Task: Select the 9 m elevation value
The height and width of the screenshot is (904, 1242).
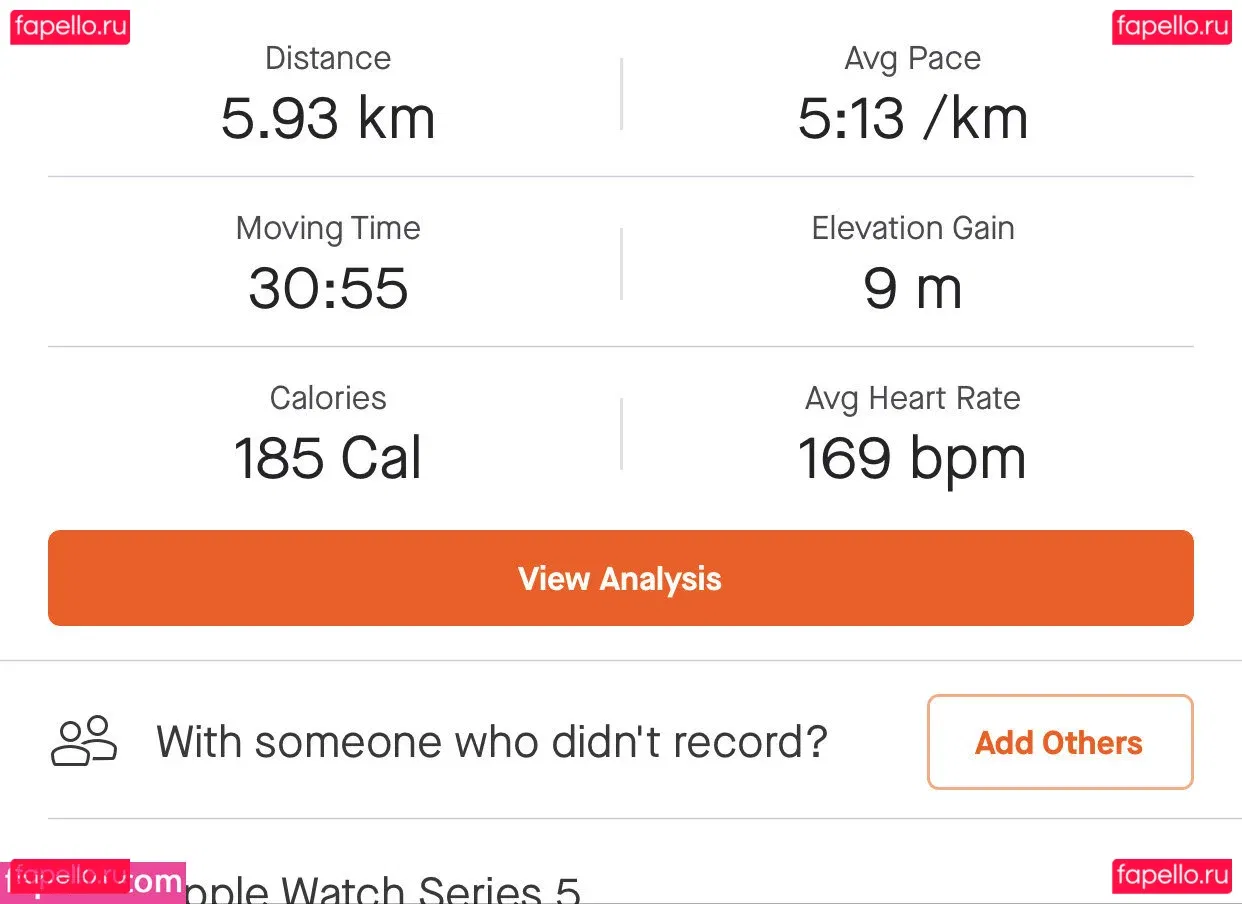Action: click(912, 288)
